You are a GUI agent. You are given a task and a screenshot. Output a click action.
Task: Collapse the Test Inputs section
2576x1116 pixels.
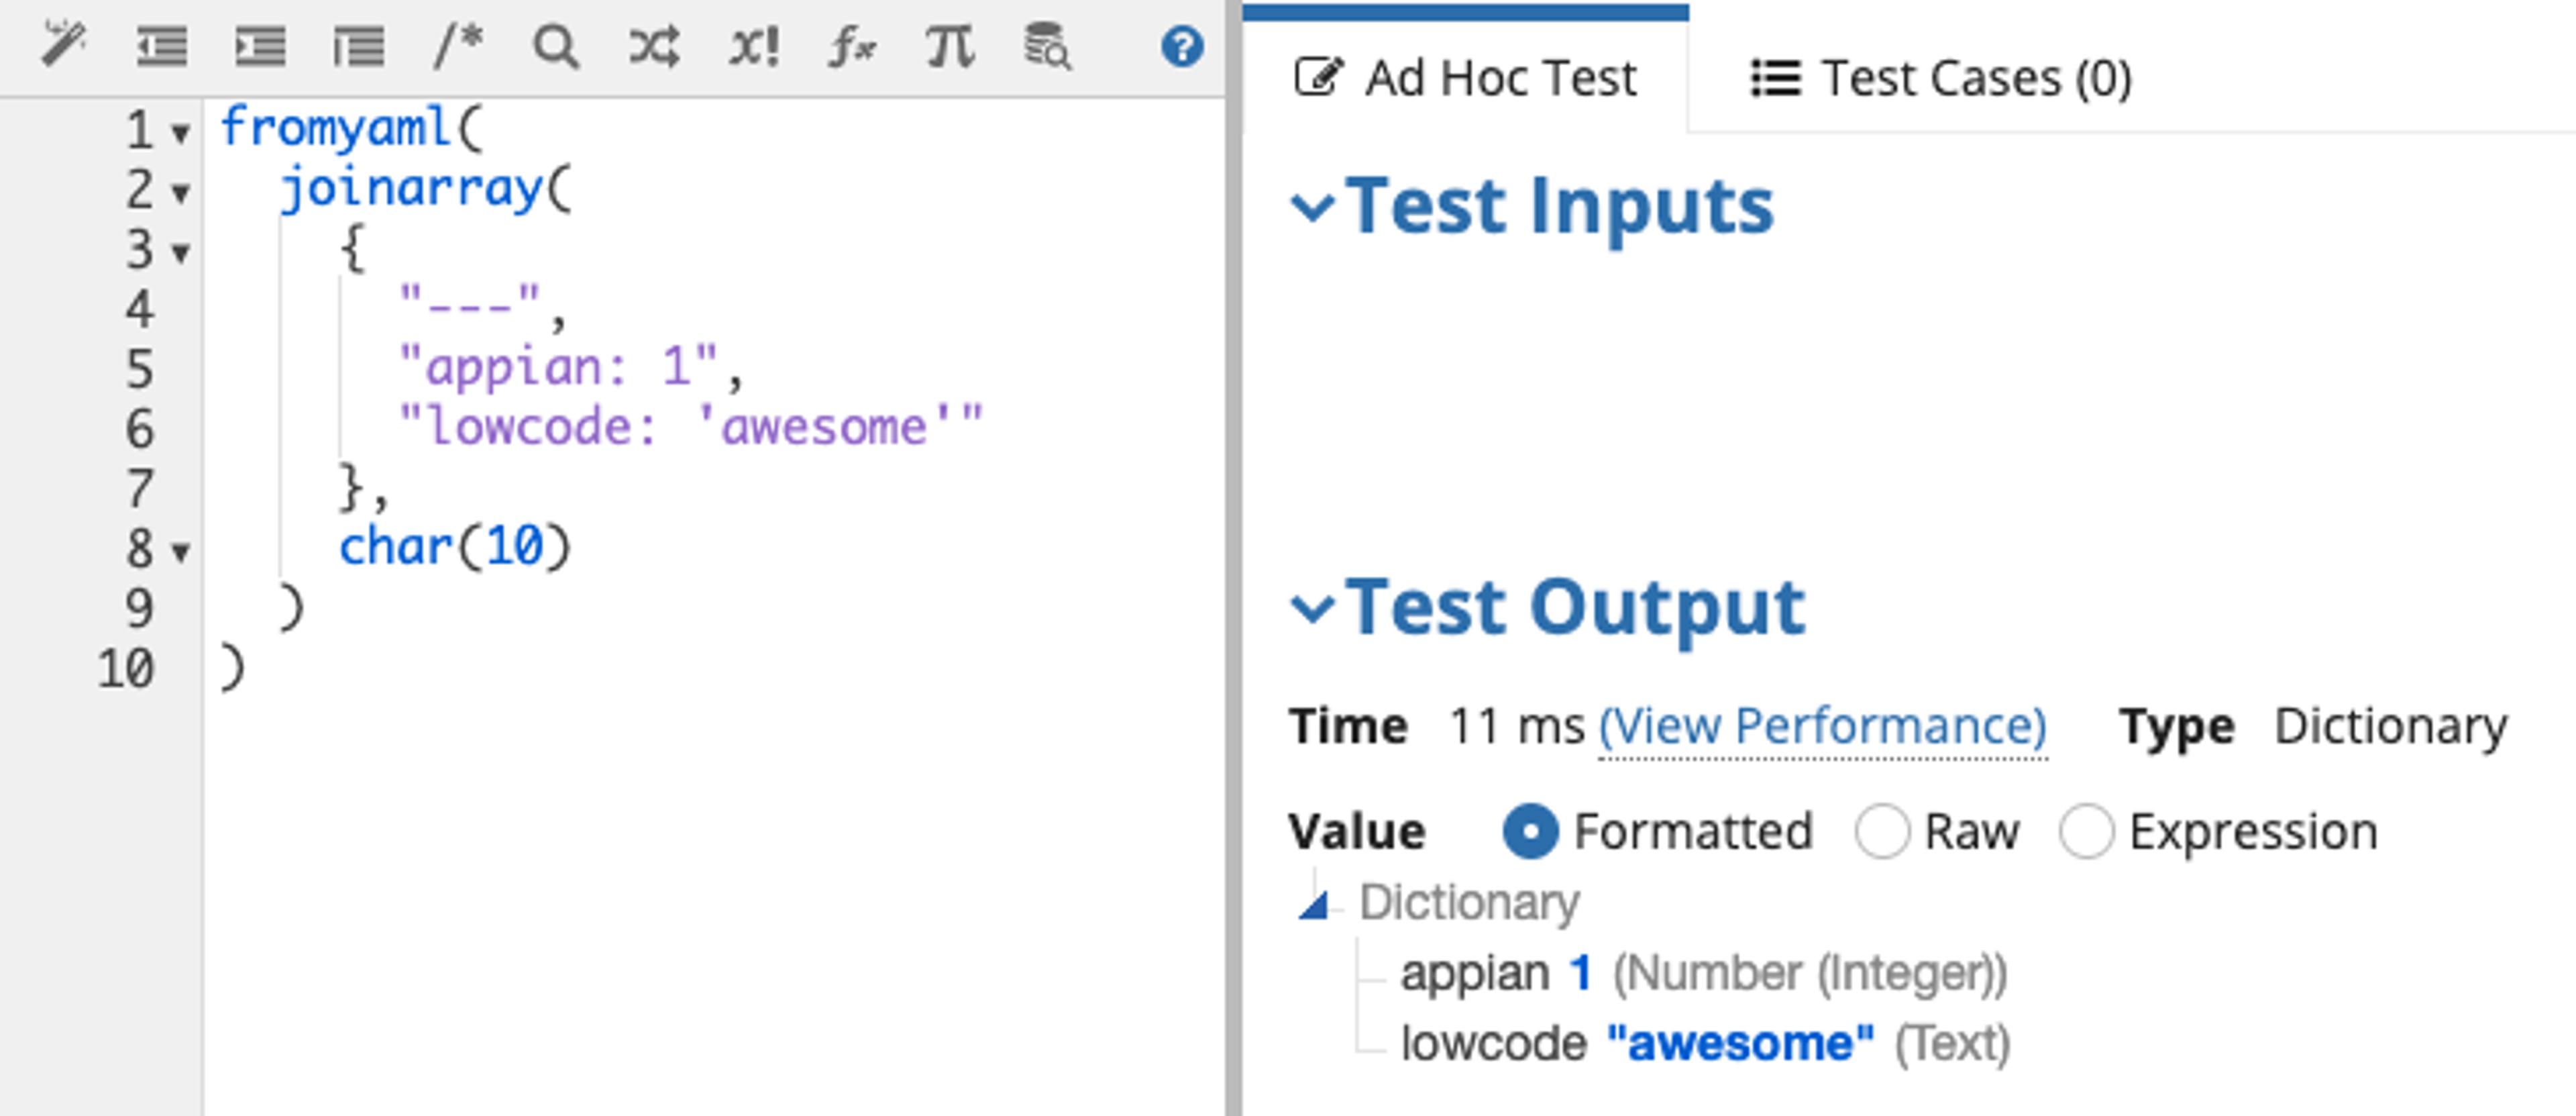1313,207
